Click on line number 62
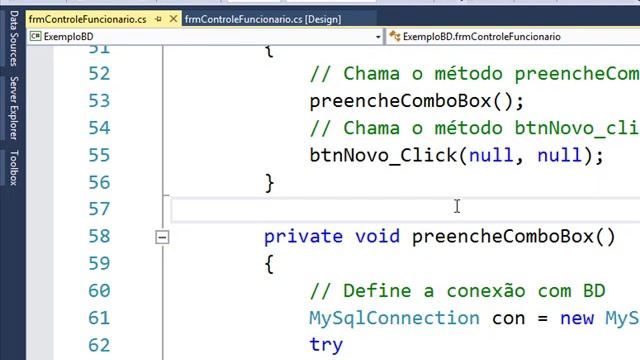The width and height of the screenshot is (640, 360). tap(99, 345)
